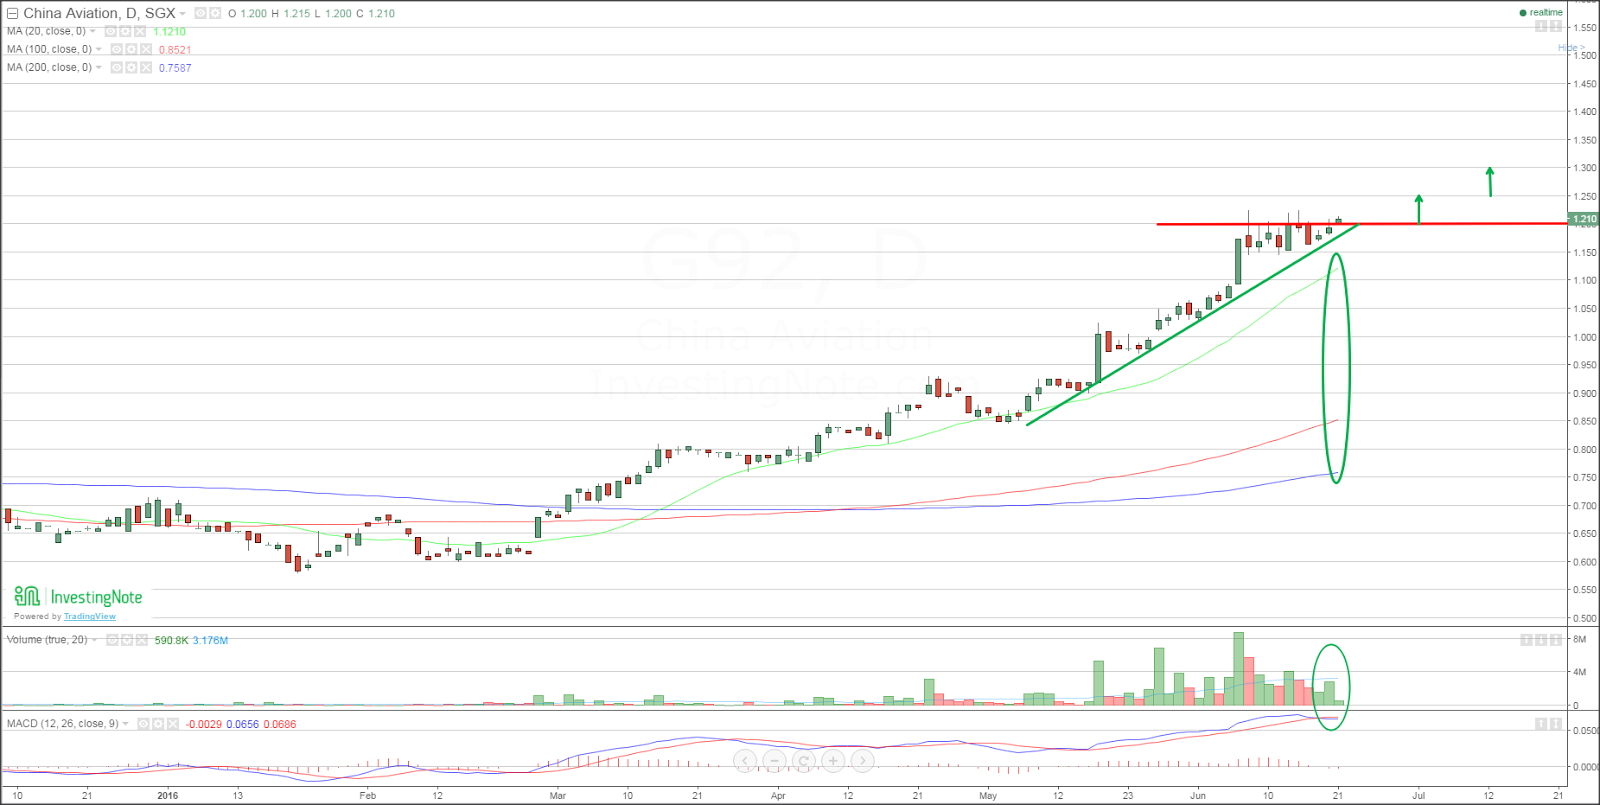Open the MACD (12, 26, close, 9) dropdown arrow
1600x805 pixels.
[x=126, y=724]
